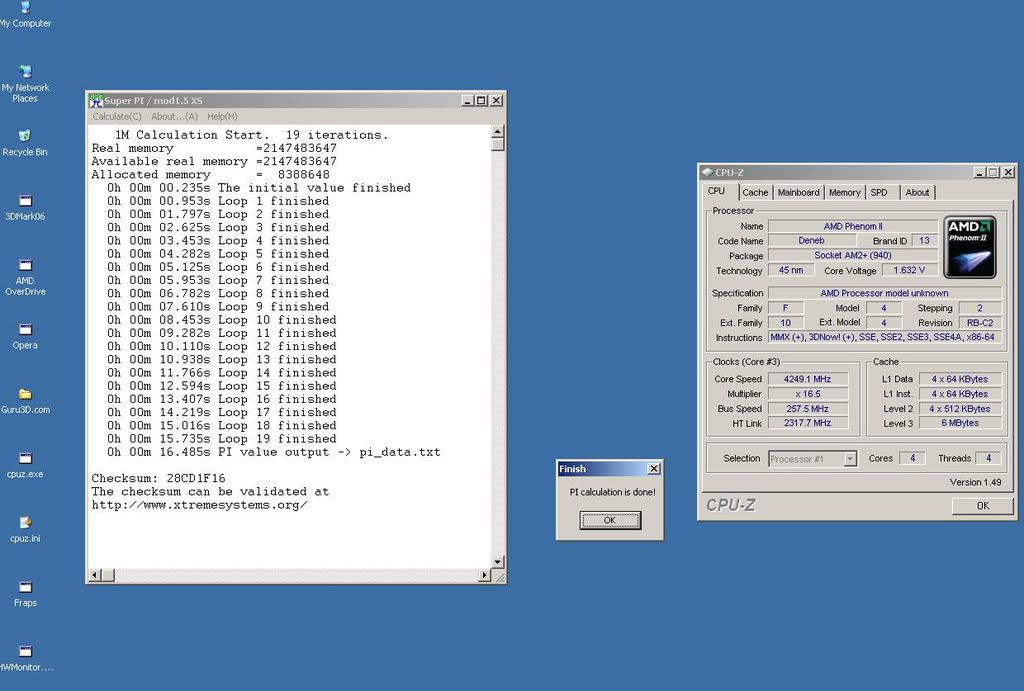Screen dimensions: 1024x691
Task: Click the Super PI horizontal scrollbar thumb
Action: point(108,575)
